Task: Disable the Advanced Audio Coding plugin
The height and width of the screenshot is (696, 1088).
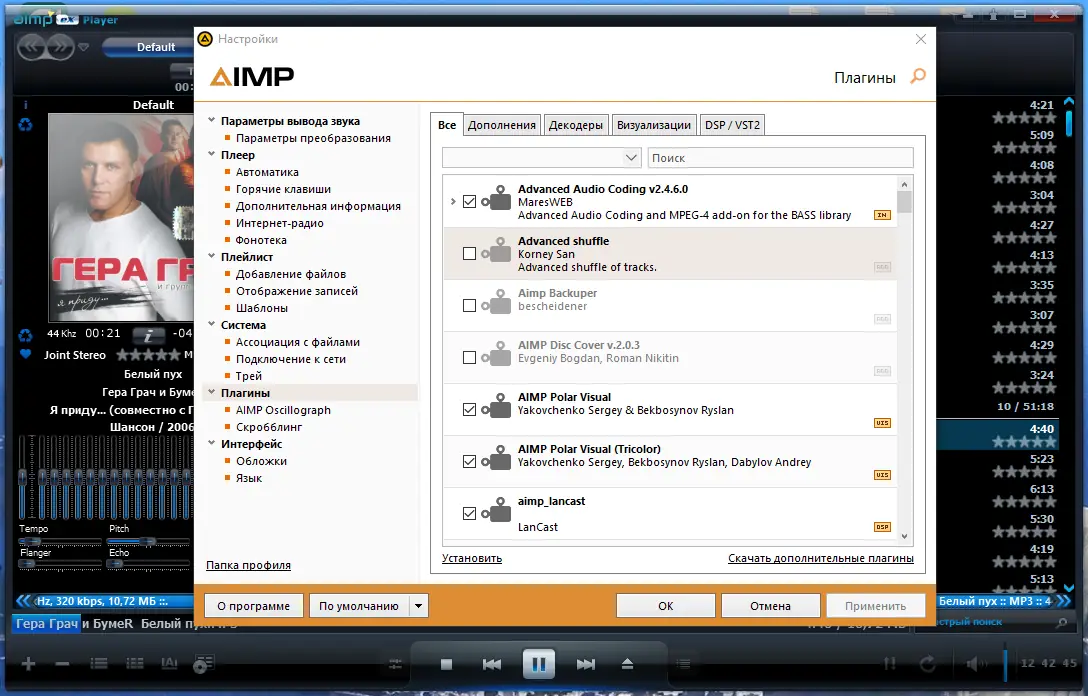Action: [469, 201]
